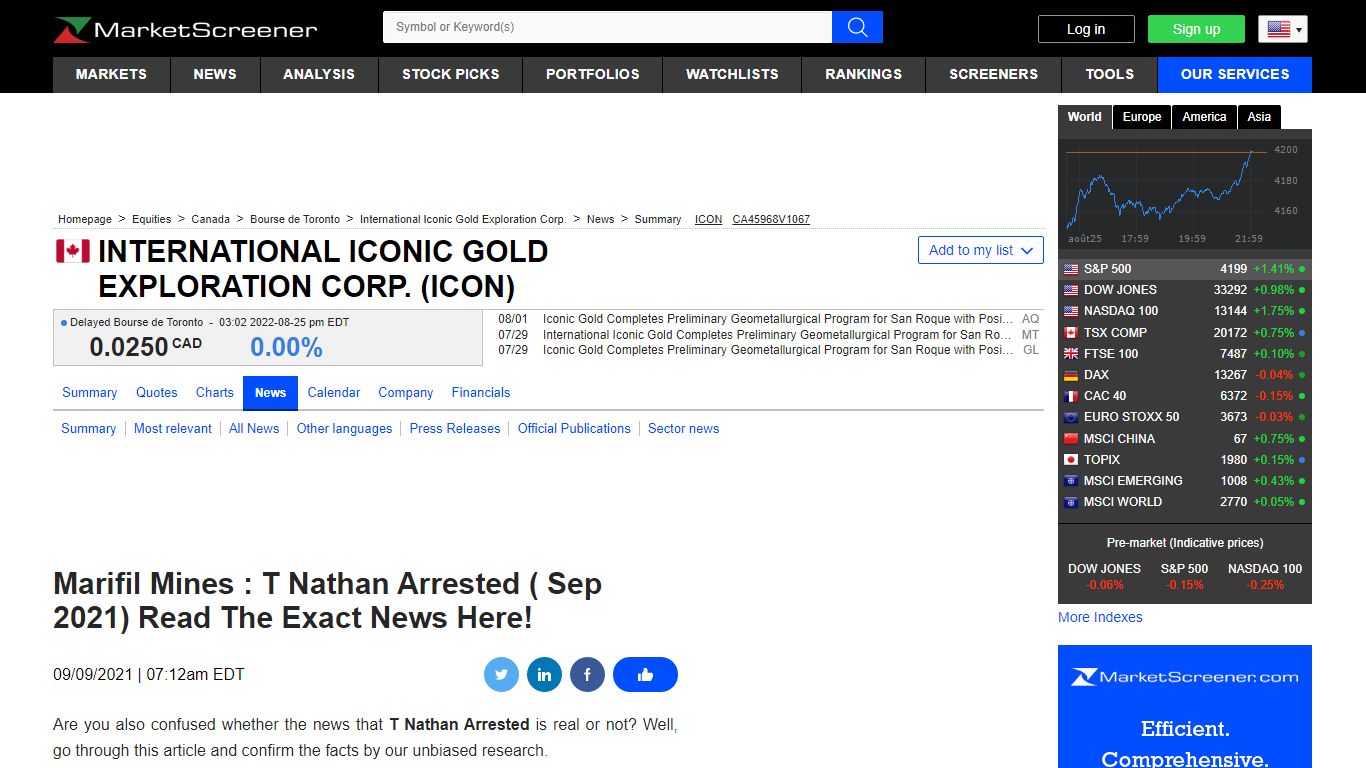Focus the Symbol or Keyword search field
This screenshot has width=1366, height=768.
(x=607, y=27)
